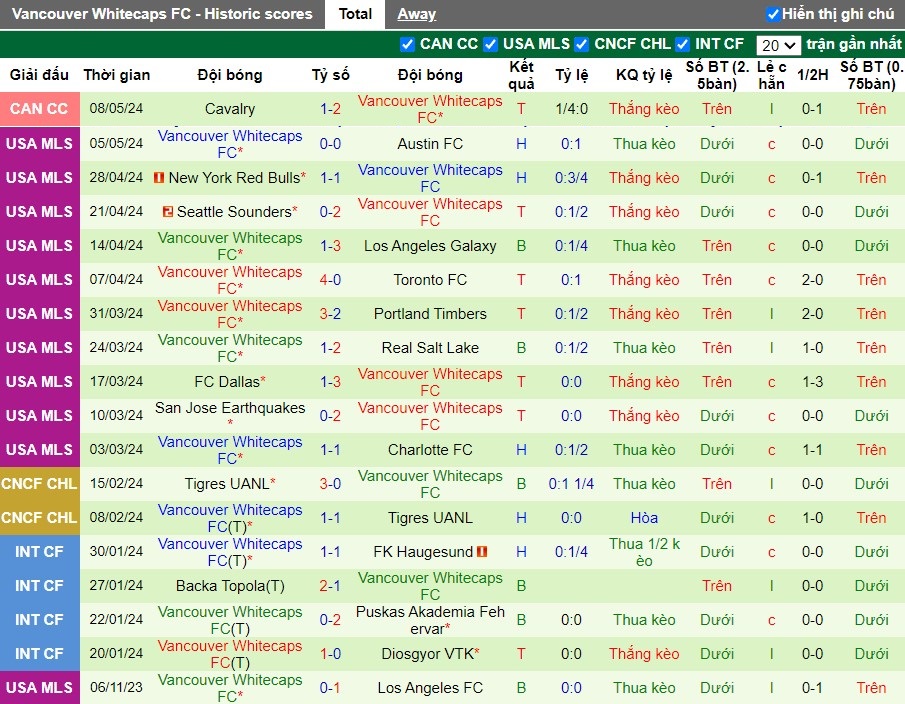This screenshot has width=905, height=704.
Task: Click odds value 0:1 1/4 for Tigres match
Action: pos(571,484)
